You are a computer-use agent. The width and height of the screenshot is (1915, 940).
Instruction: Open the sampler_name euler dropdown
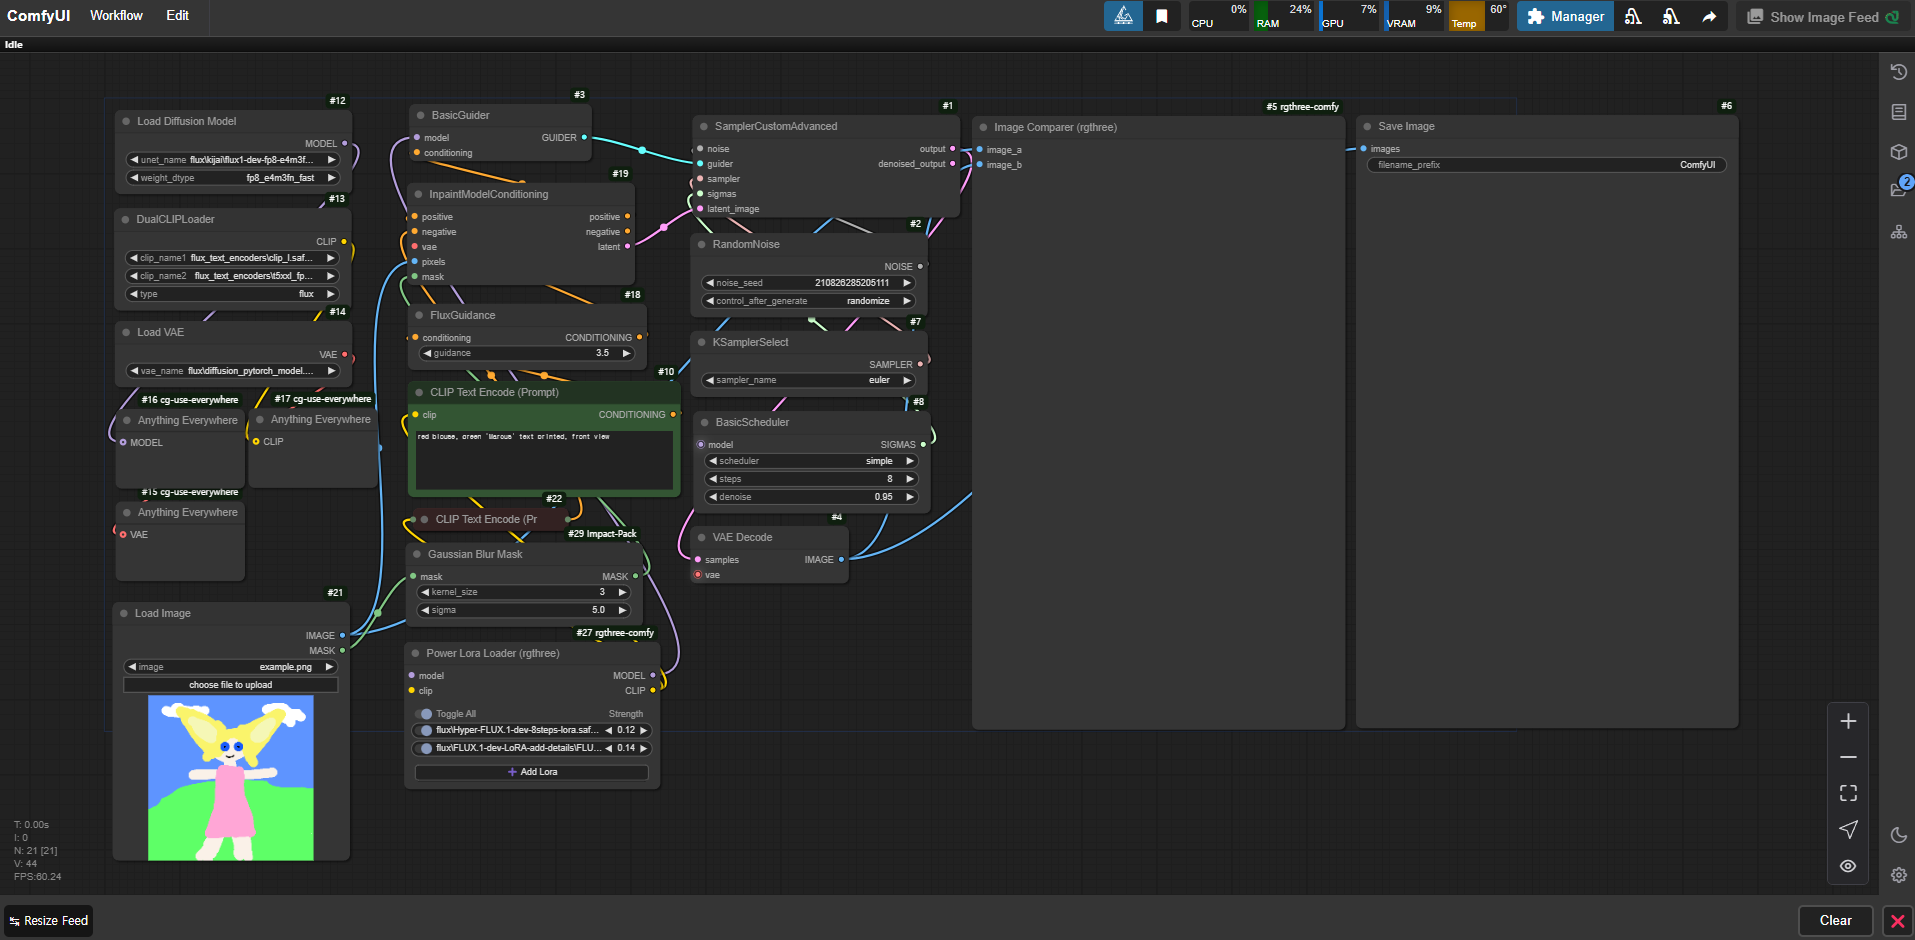click(x=808, y=380)
